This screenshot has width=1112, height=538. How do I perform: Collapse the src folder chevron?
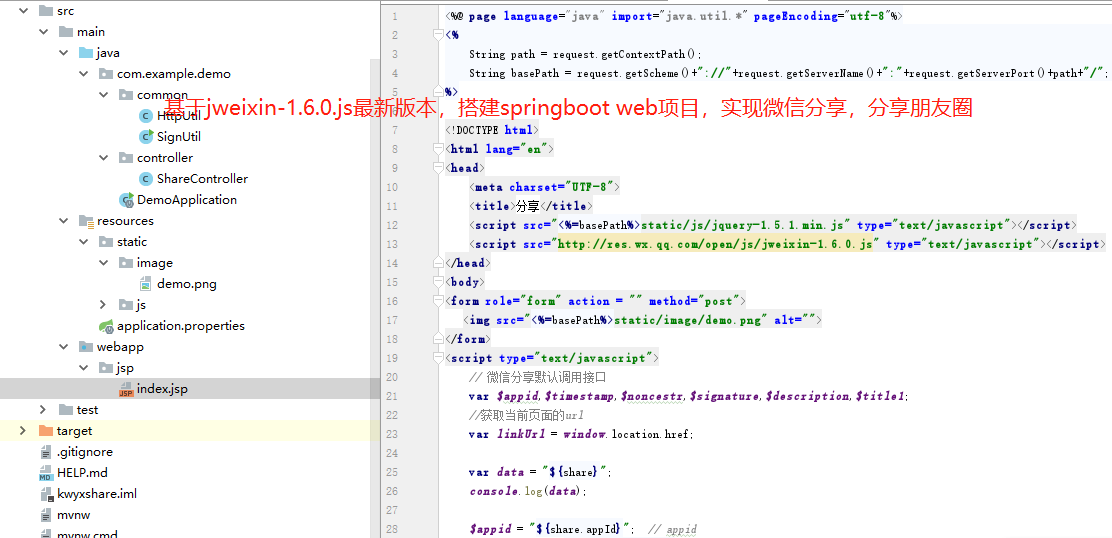coord(24,11)
